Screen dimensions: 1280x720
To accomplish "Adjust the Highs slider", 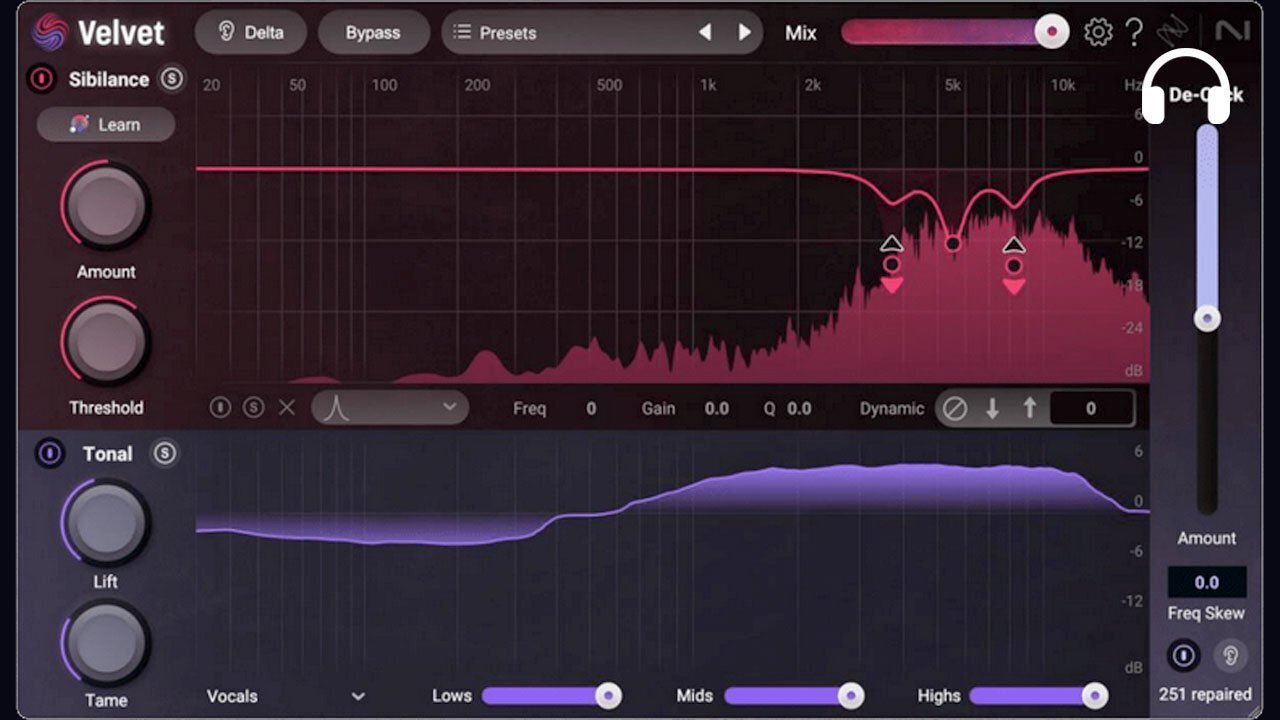I will point(1038,696).
